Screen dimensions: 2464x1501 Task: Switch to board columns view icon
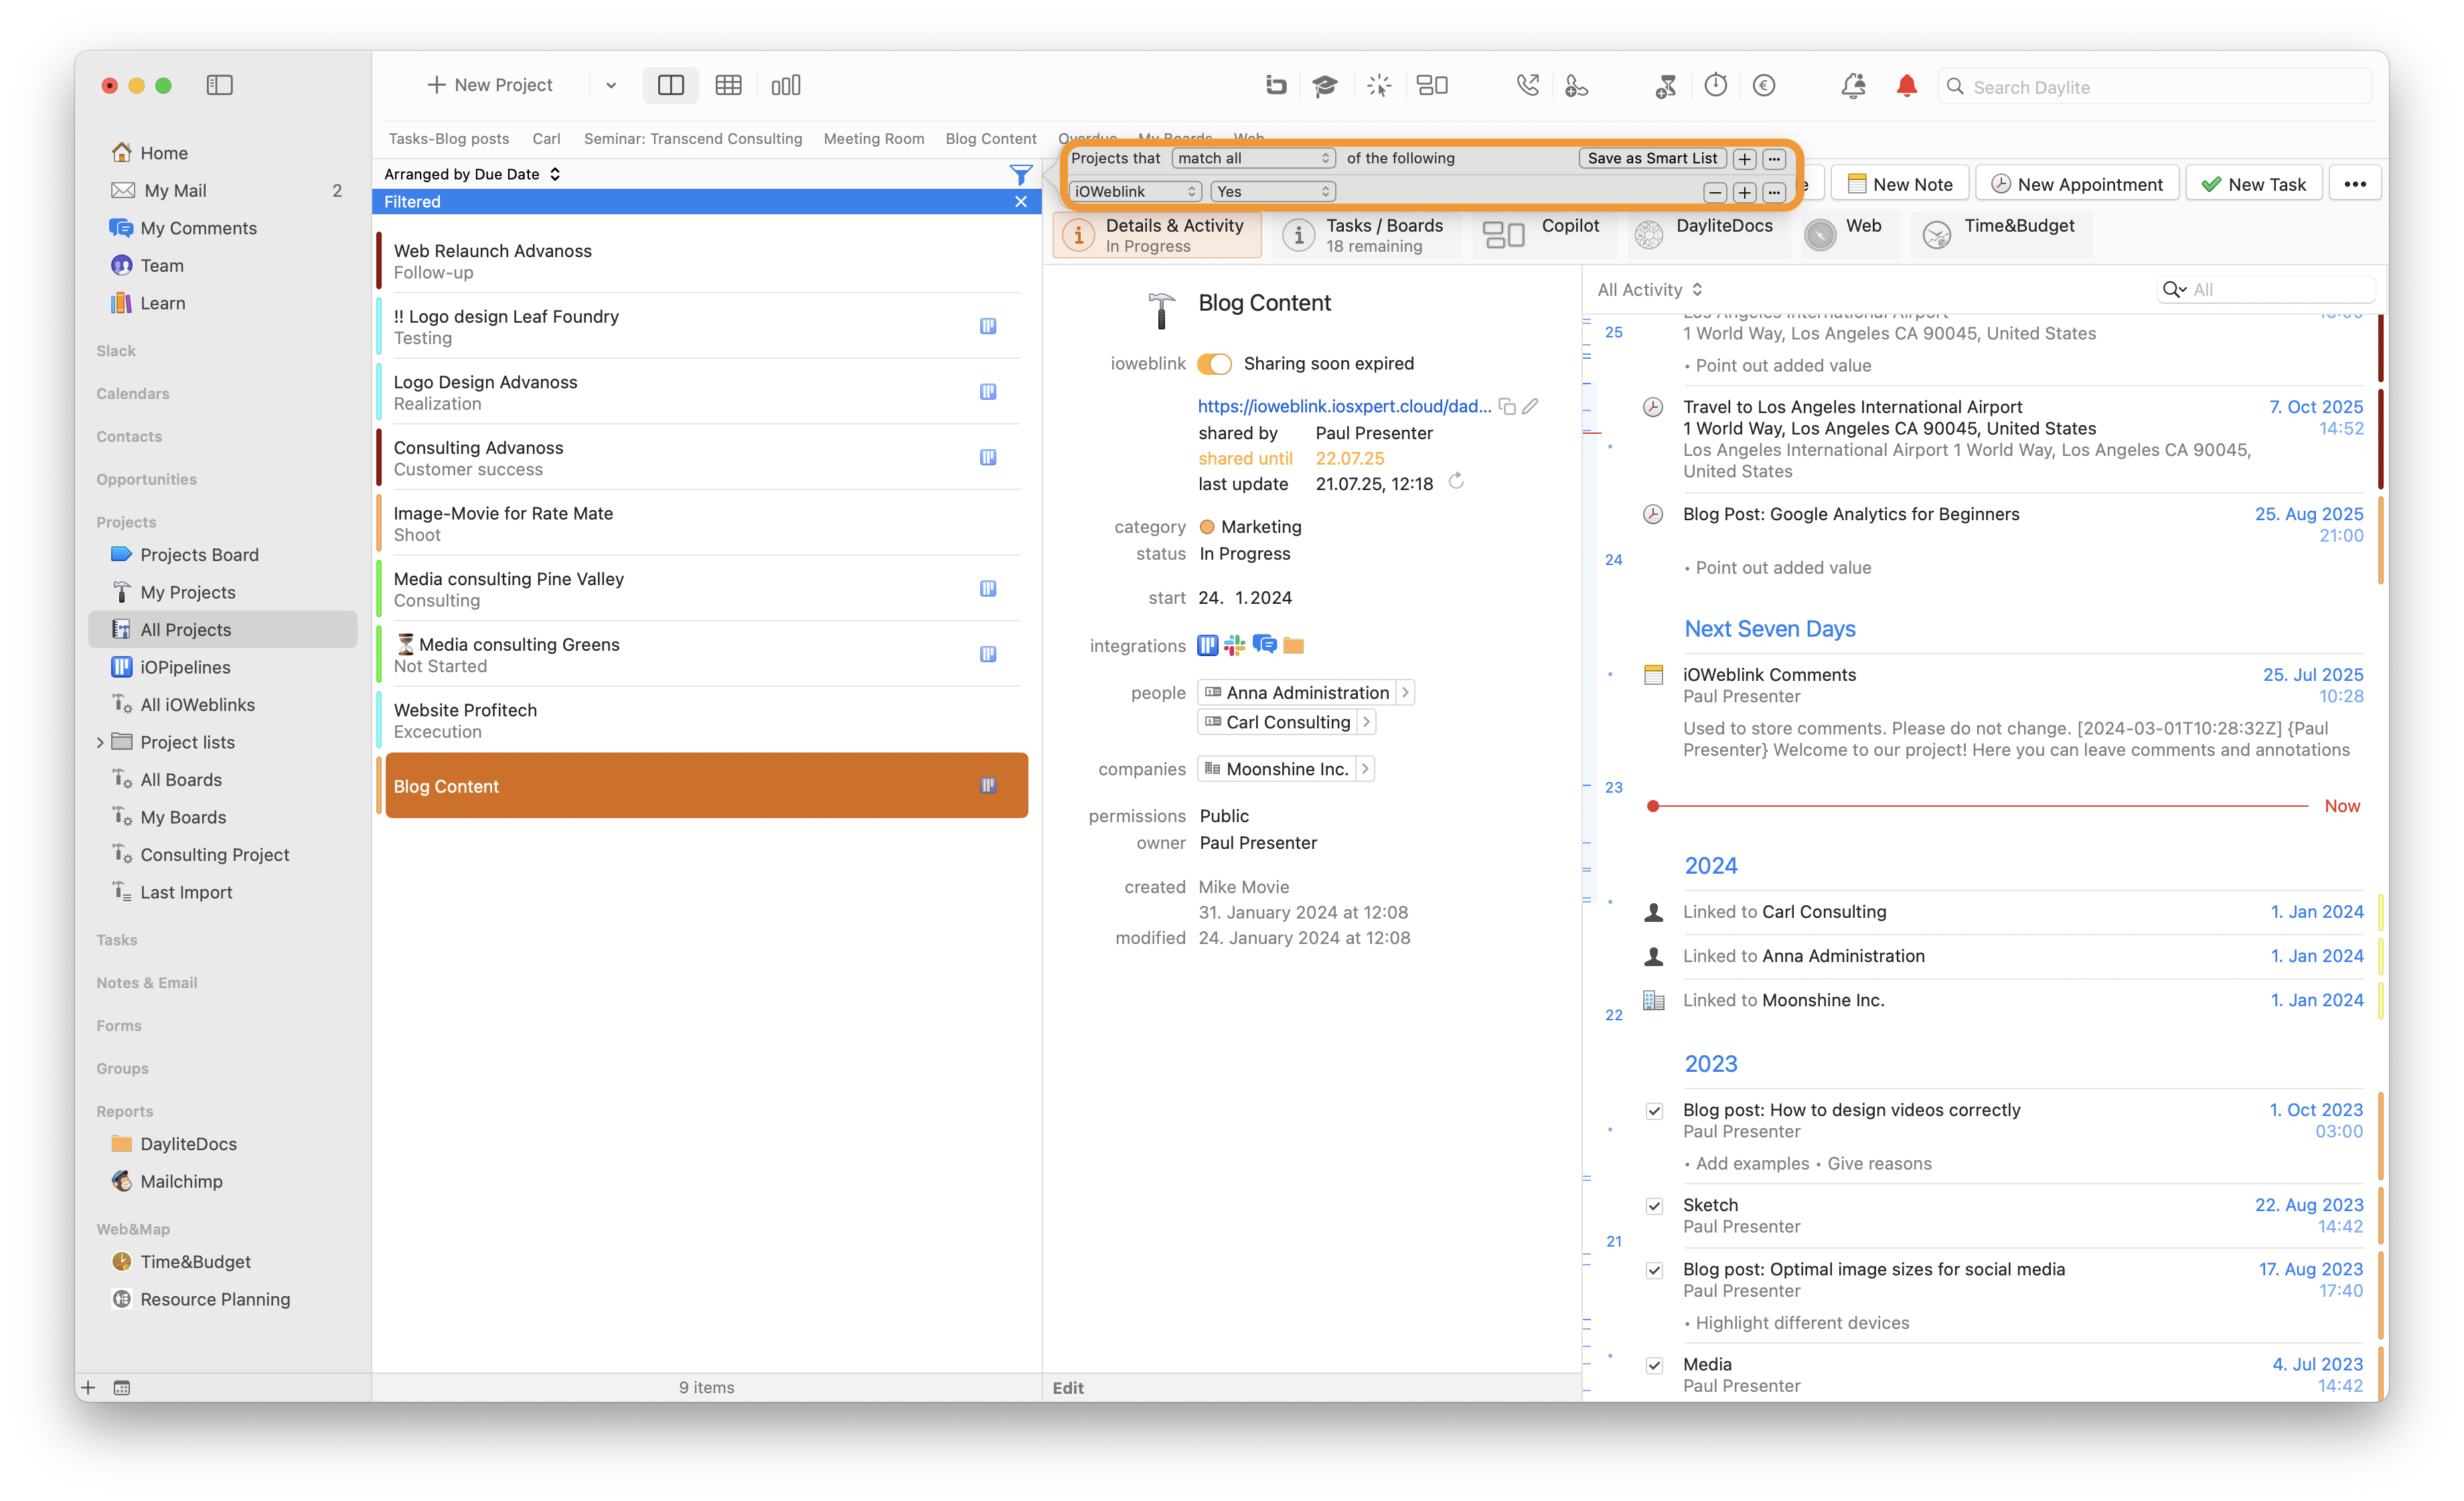pyautogui.click(x=786, y=85)
